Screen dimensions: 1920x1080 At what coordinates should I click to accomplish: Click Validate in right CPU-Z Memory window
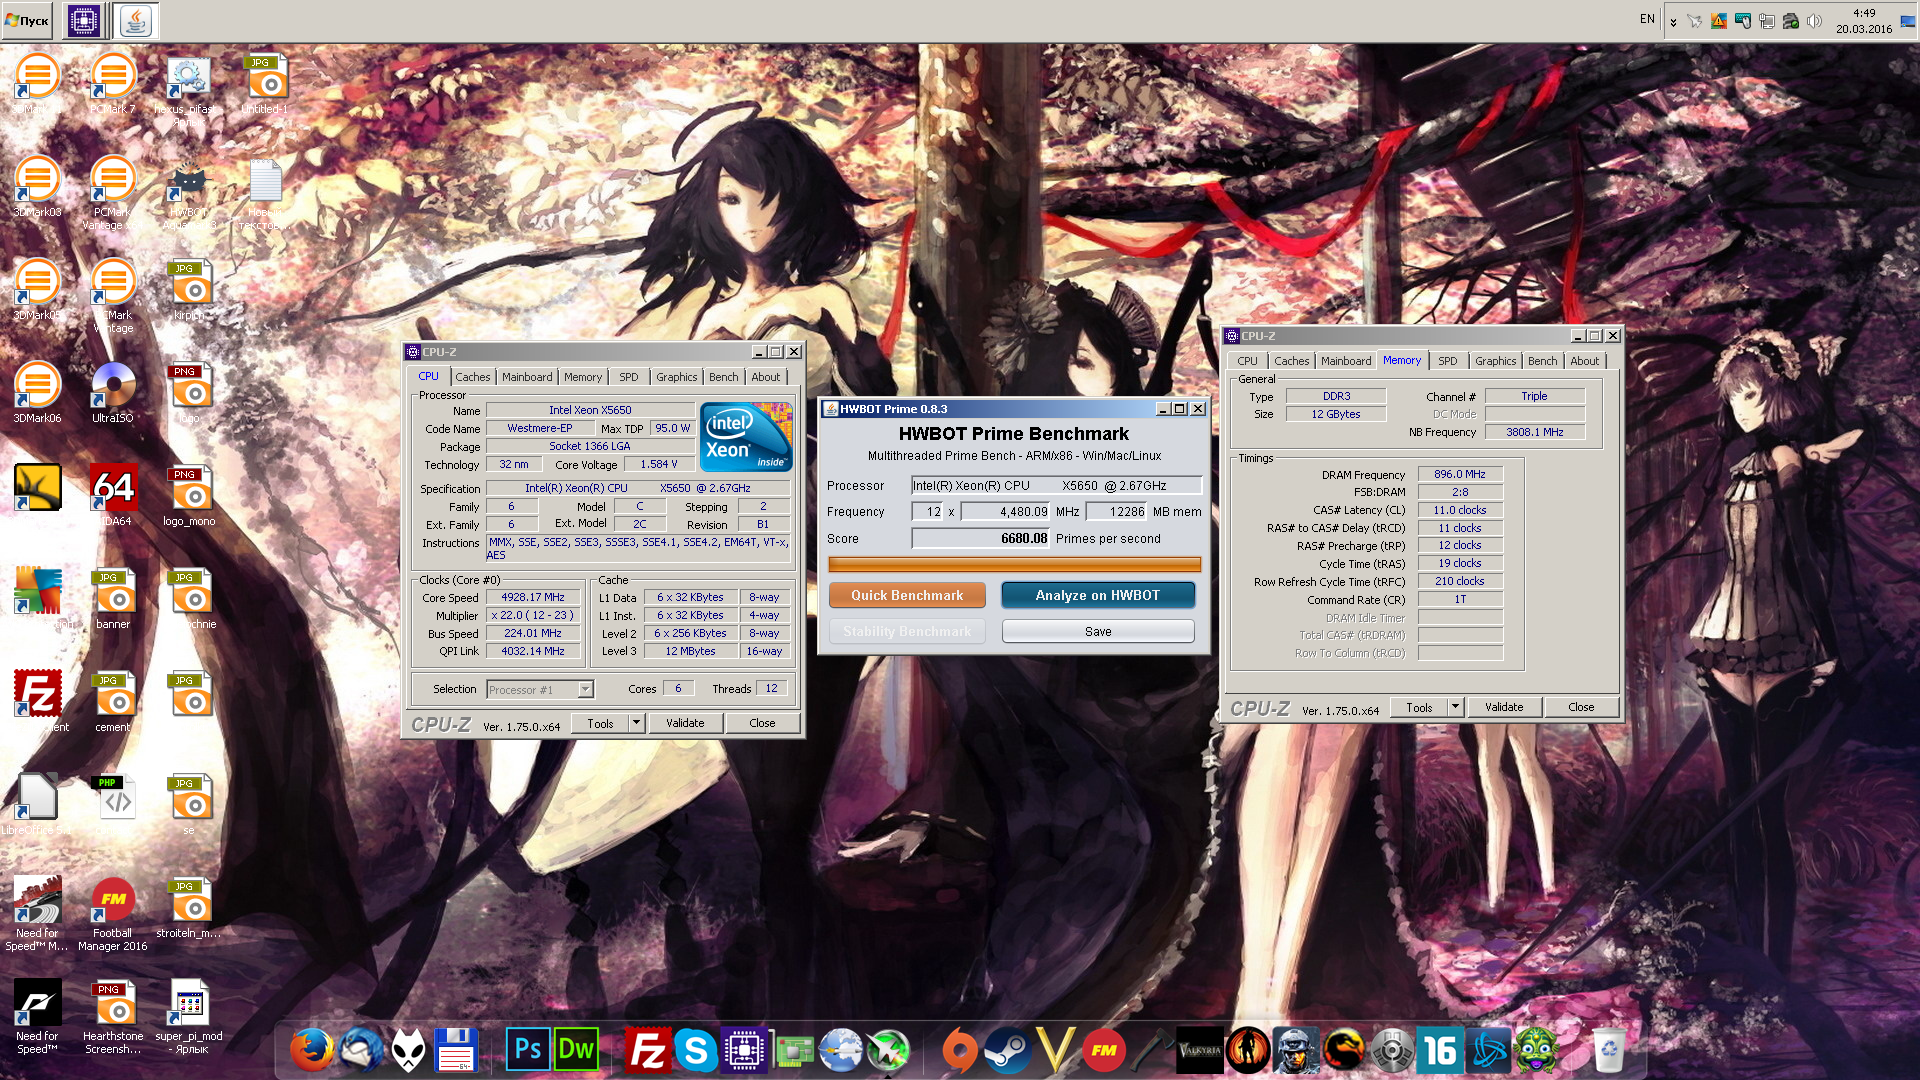(x=1504, y=707)
